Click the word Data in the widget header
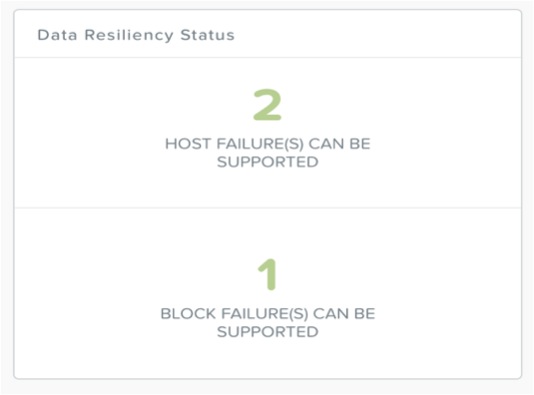Screen dimensions: 534x395 (57, 35)
